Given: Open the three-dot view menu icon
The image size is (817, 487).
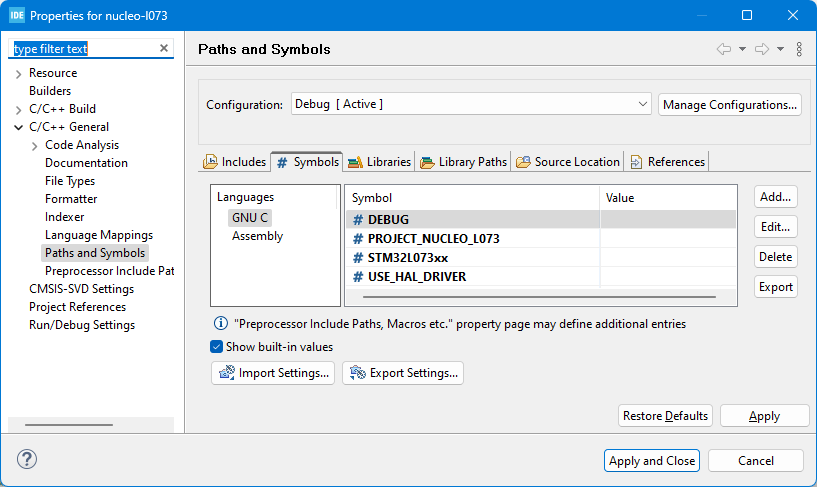Looking at the screenshot, I should 799,49.
